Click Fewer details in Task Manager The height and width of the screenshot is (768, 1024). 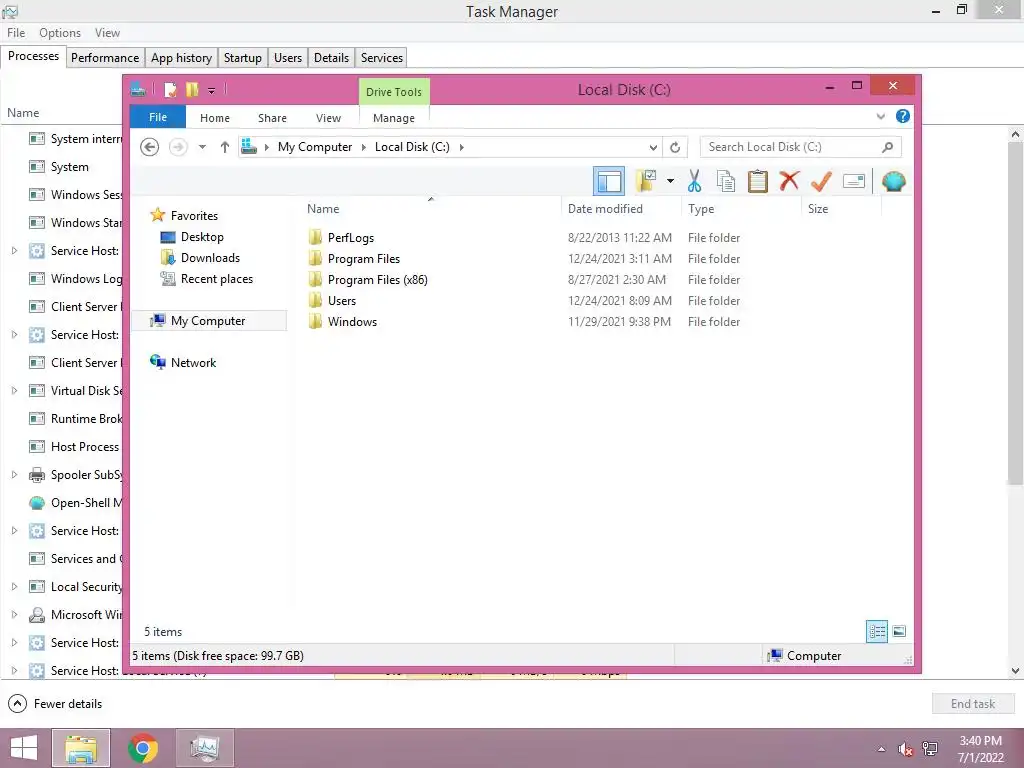[x=56, y=703]
